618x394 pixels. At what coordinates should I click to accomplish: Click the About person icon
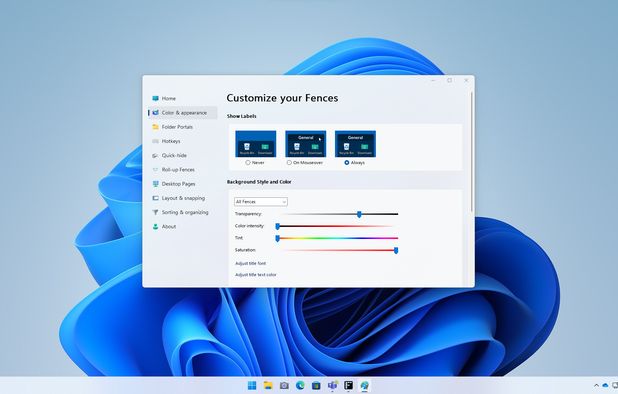[155, 227]
